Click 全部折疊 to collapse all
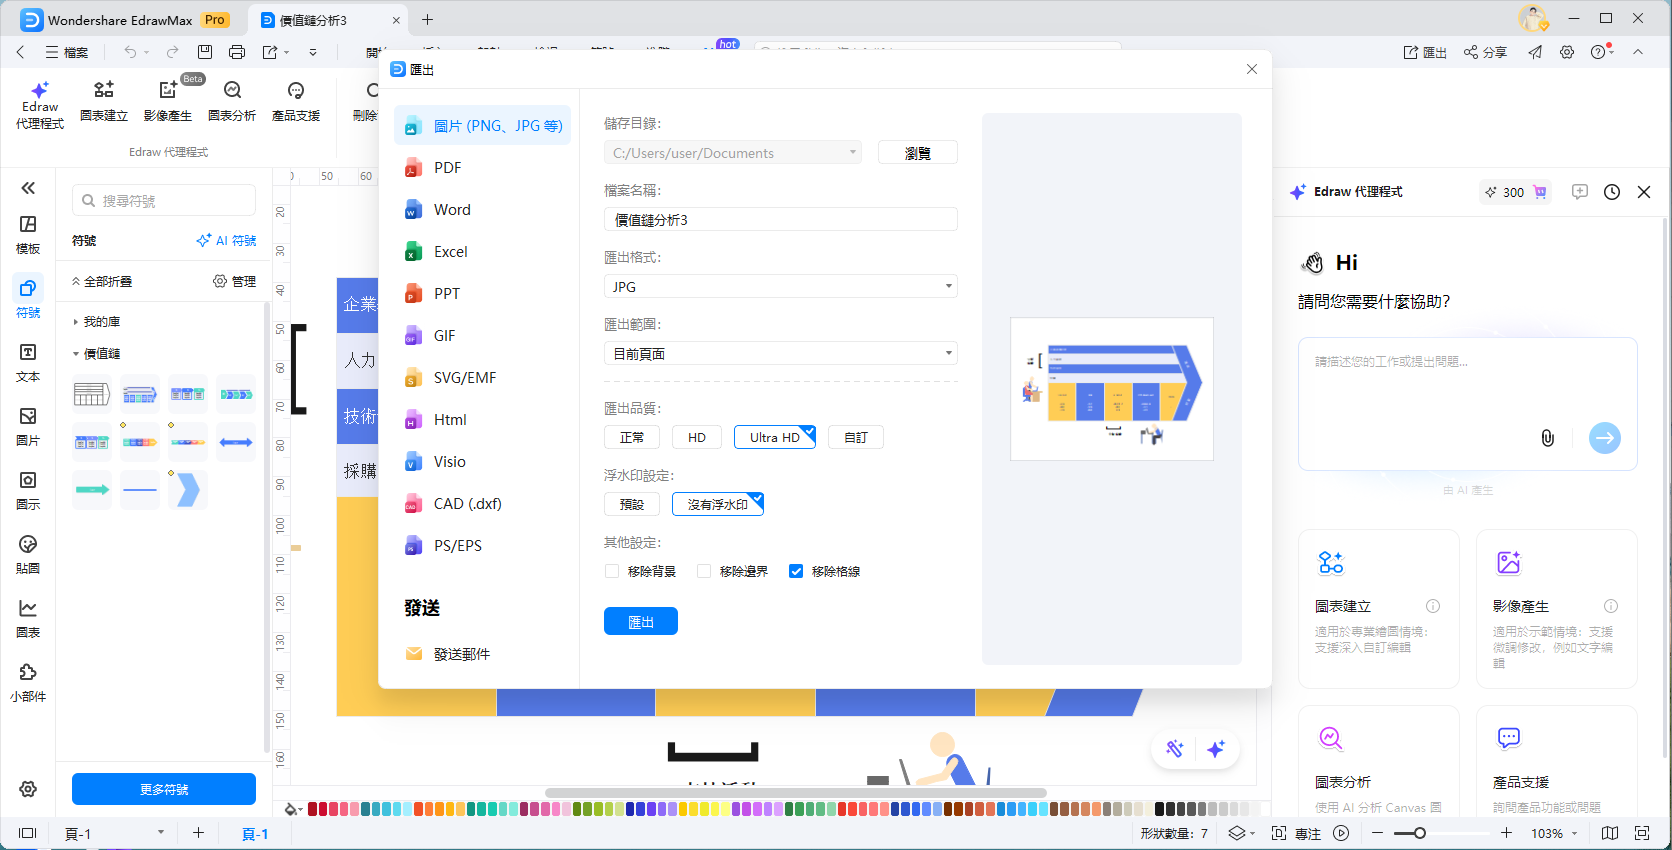 102,282
